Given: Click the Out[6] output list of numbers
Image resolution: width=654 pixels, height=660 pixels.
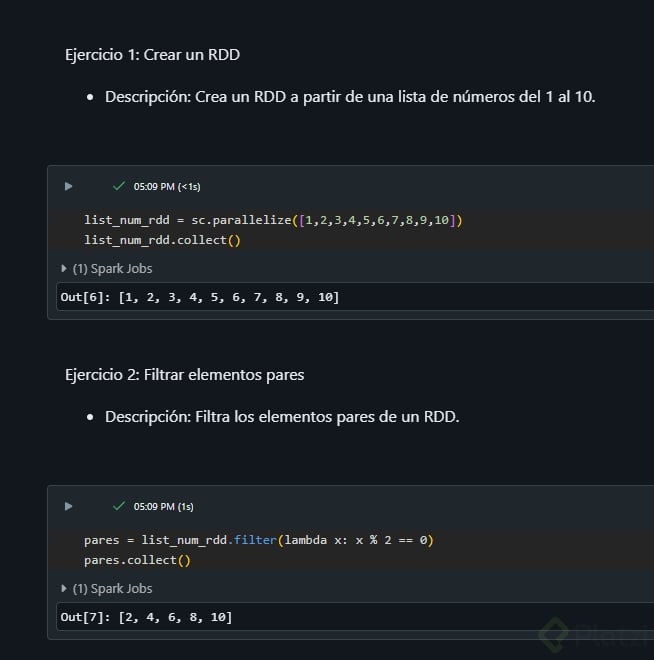Looking at the screenshot, I should (228, 298).
